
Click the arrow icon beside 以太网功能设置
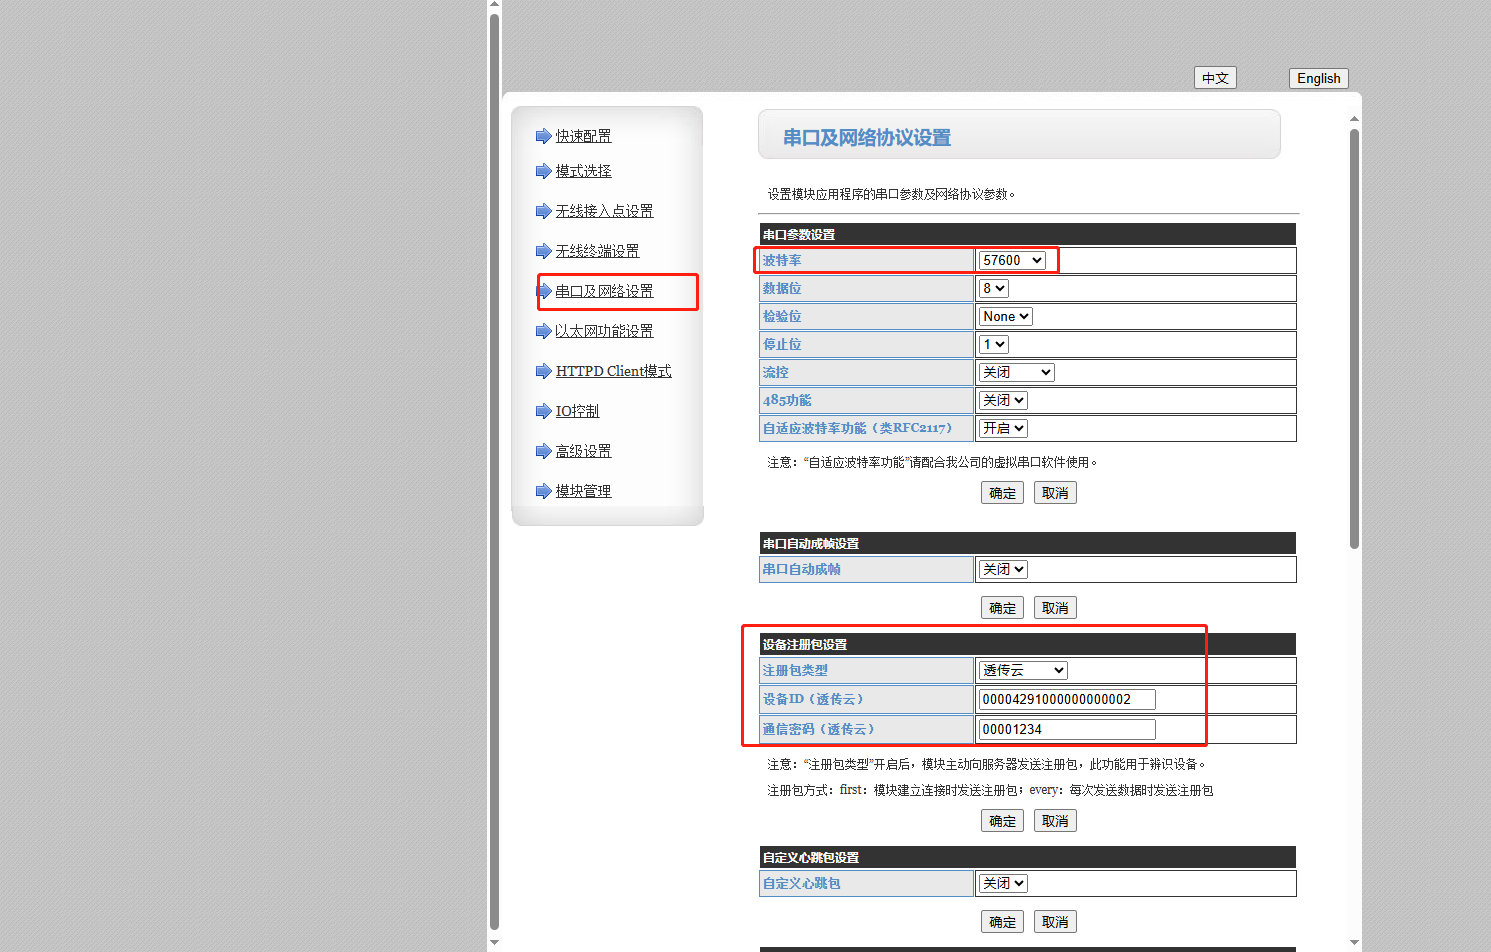pos(543,331)
